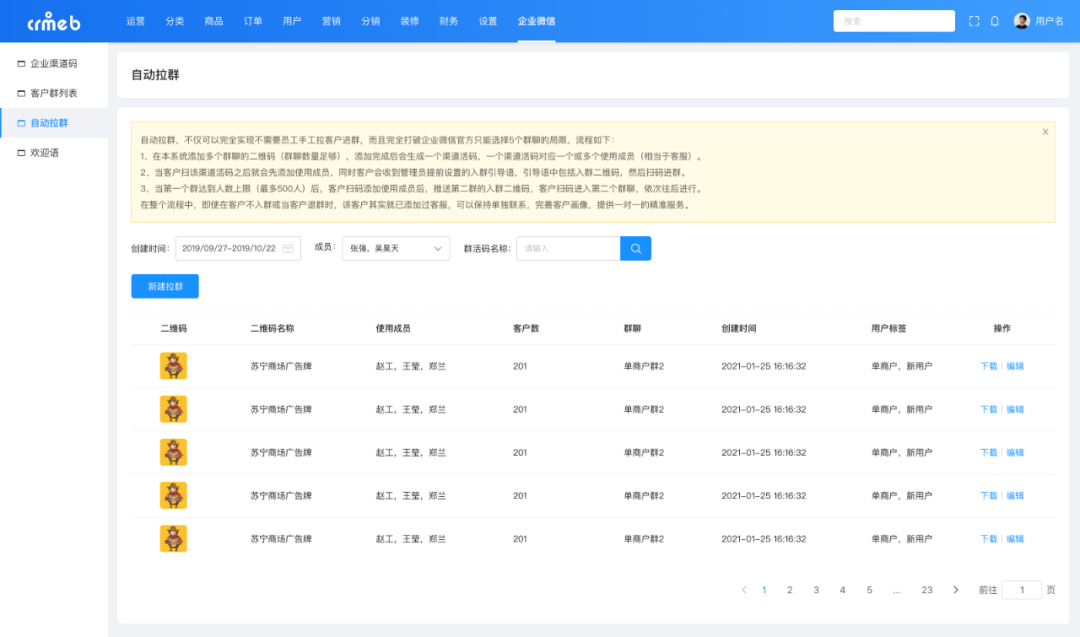Image resolution: width=1080 pixels, height=637 pixels.
Task: Click 下载 link in third row
Action: click(x=988, y=452)
